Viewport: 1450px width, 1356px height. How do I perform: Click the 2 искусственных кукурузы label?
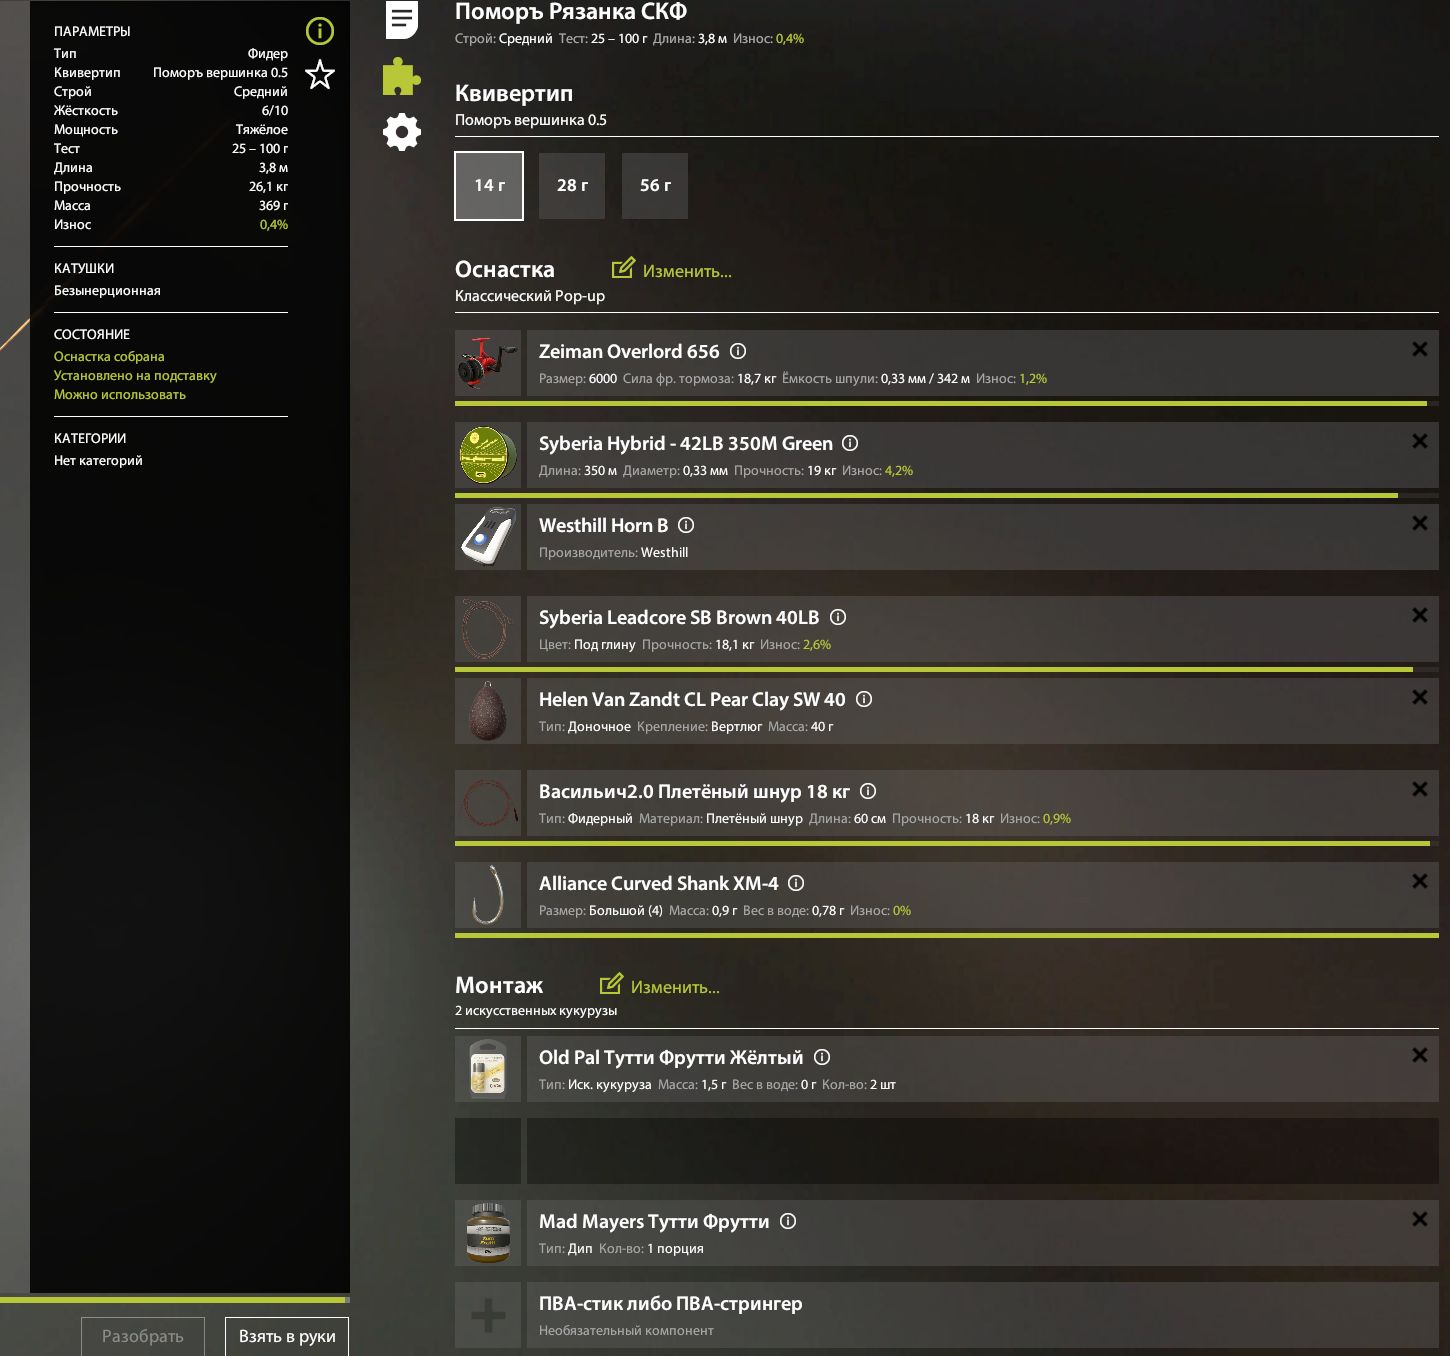pyautogui.click(x=536, y=1010)
